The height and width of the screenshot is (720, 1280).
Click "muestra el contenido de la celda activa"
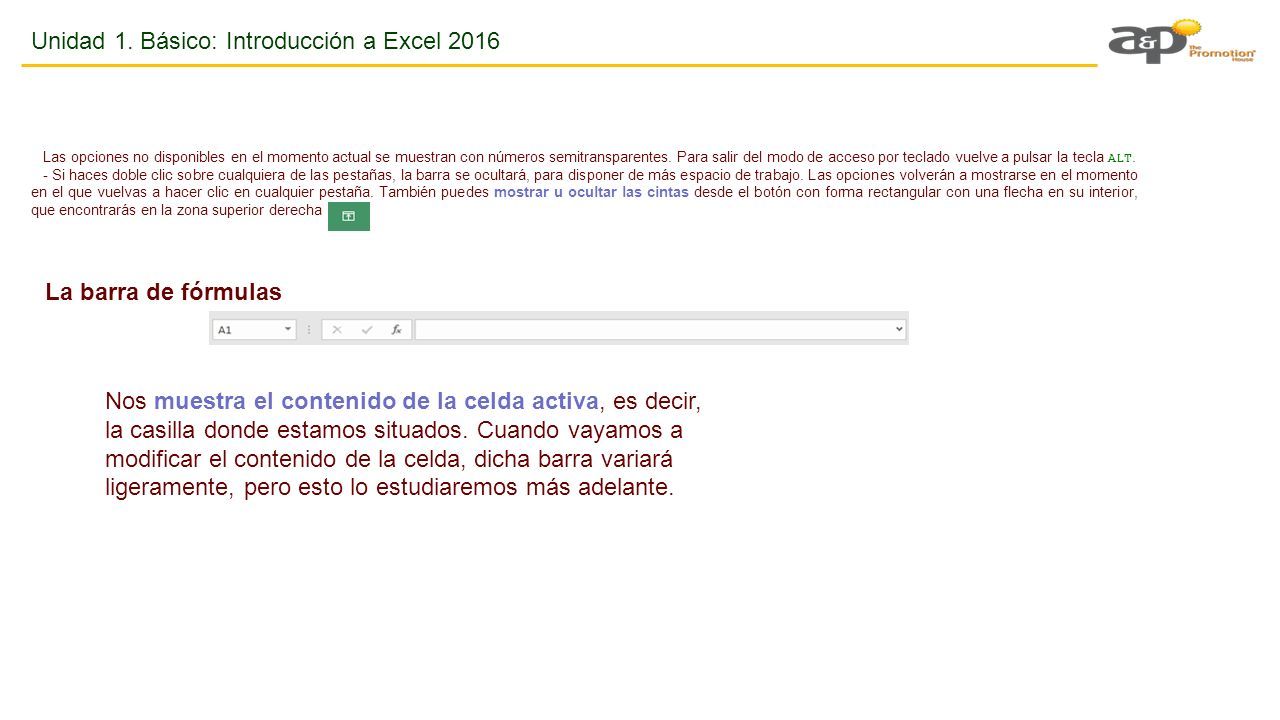(x=377, y=401)
